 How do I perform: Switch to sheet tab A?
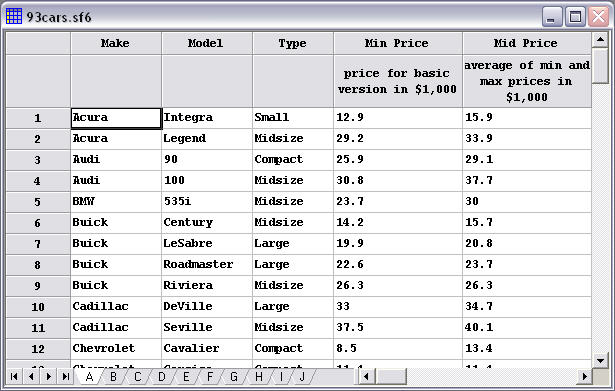pos(89,377)
